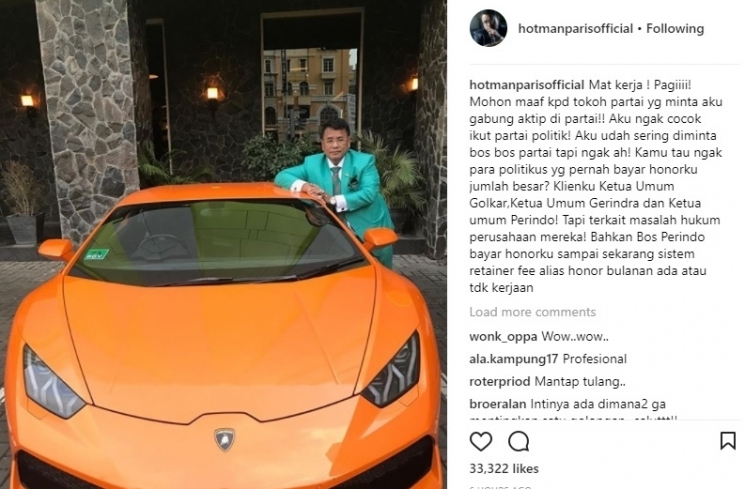Visit the ala.kampung17 commenter profile
This screenshot has width=745, height=489.
click(514, 359)
